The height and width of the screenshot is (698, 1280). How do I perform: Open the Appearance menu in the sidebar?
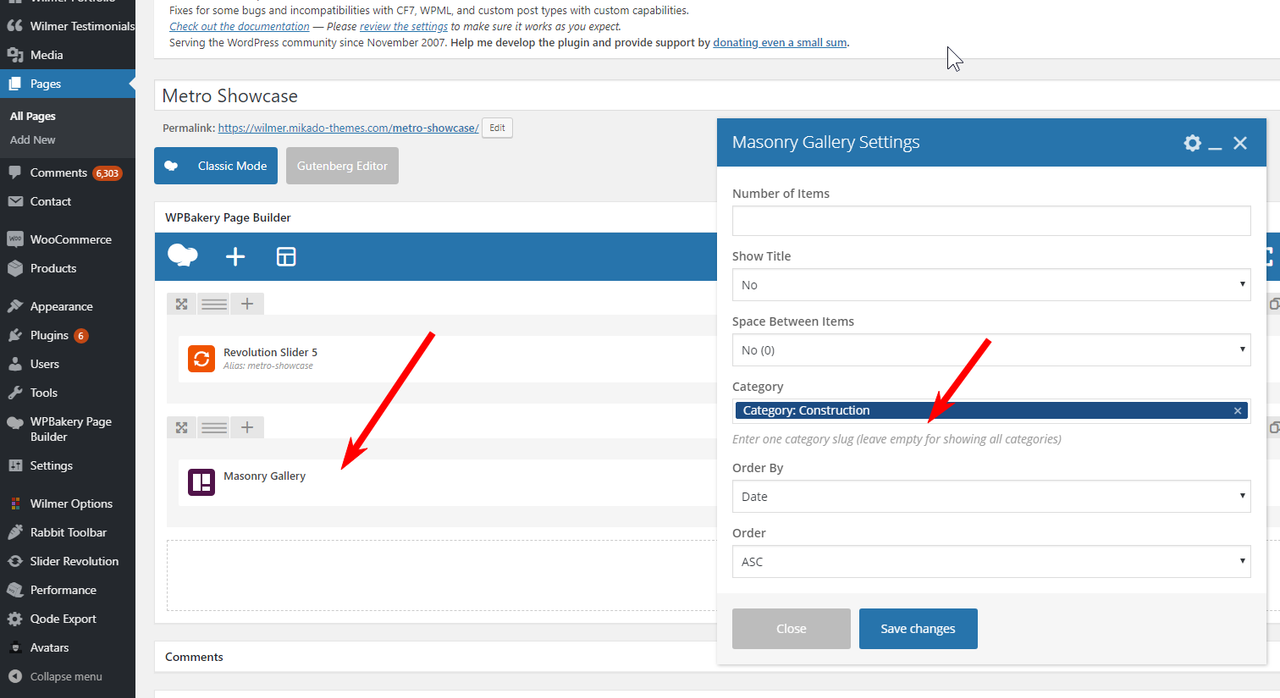coord(67,307)
